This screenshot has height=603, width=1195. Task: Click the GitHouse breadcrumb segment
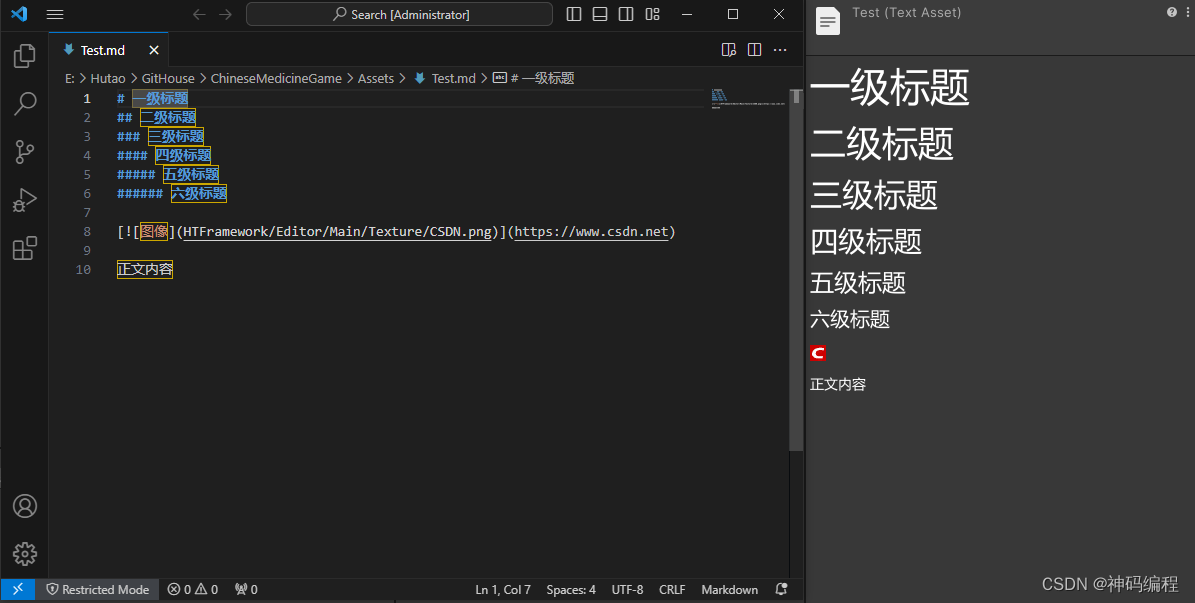[168, 79]
